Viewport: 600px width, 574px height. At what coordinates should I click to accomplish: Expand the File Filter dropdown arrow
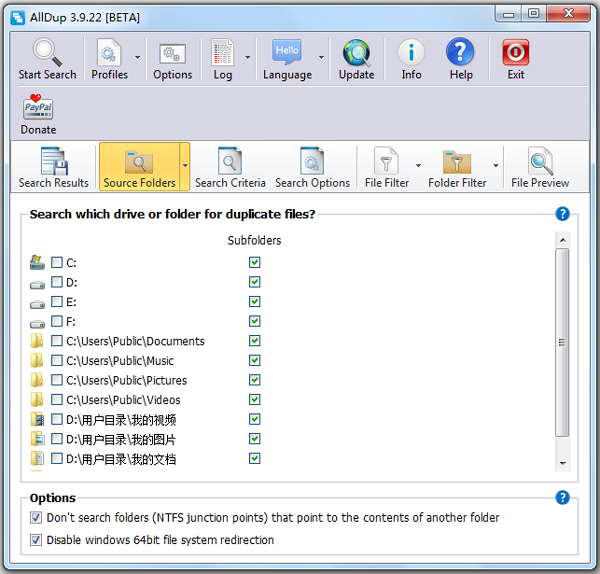418,166
